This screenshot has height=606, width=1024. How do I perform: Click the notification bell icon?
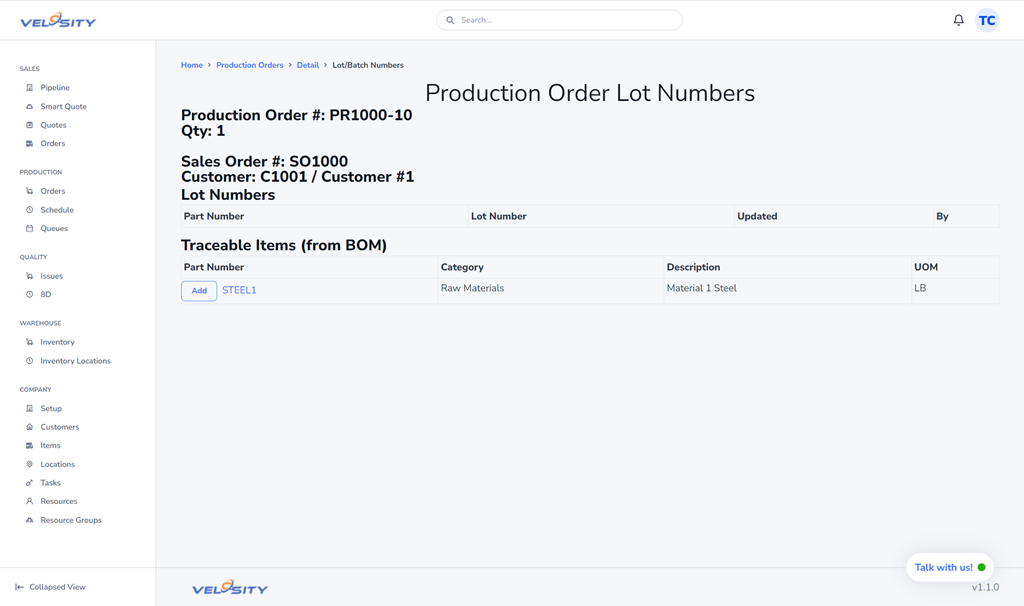pyautogui.click(x=958, y=20)
